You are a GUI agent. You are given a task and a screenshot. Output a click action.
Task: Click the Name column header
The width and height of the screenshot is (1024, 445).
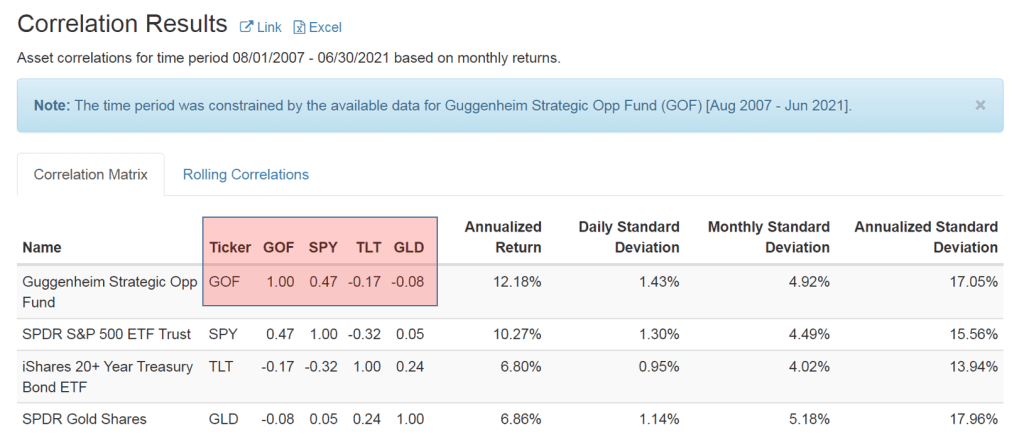pyautogui.click(x=41, y=247)
